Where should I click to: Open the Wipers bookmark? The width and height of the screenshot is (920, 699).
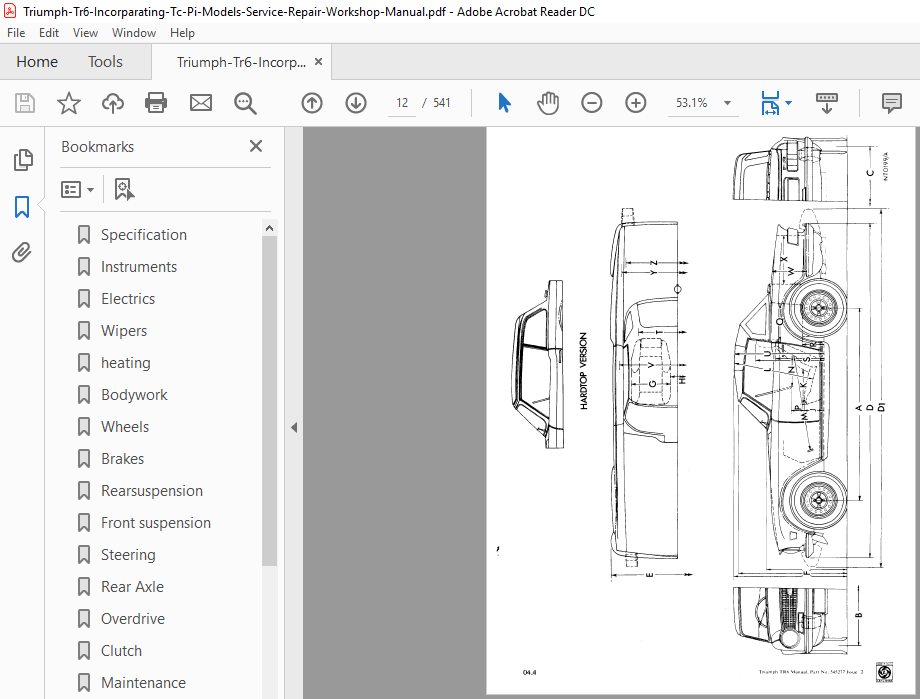click(124, 331)
